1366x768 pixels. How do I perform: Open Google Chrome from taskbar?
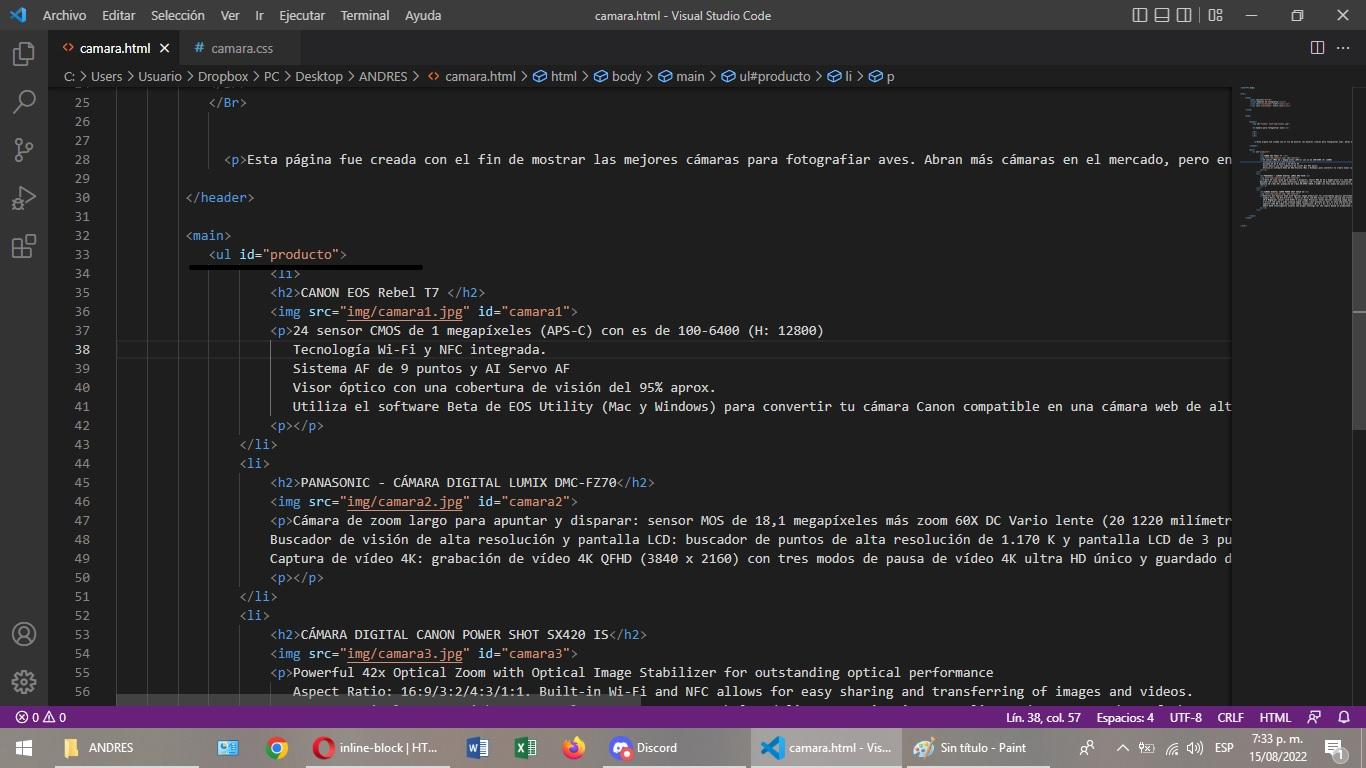tap(277, 747)
